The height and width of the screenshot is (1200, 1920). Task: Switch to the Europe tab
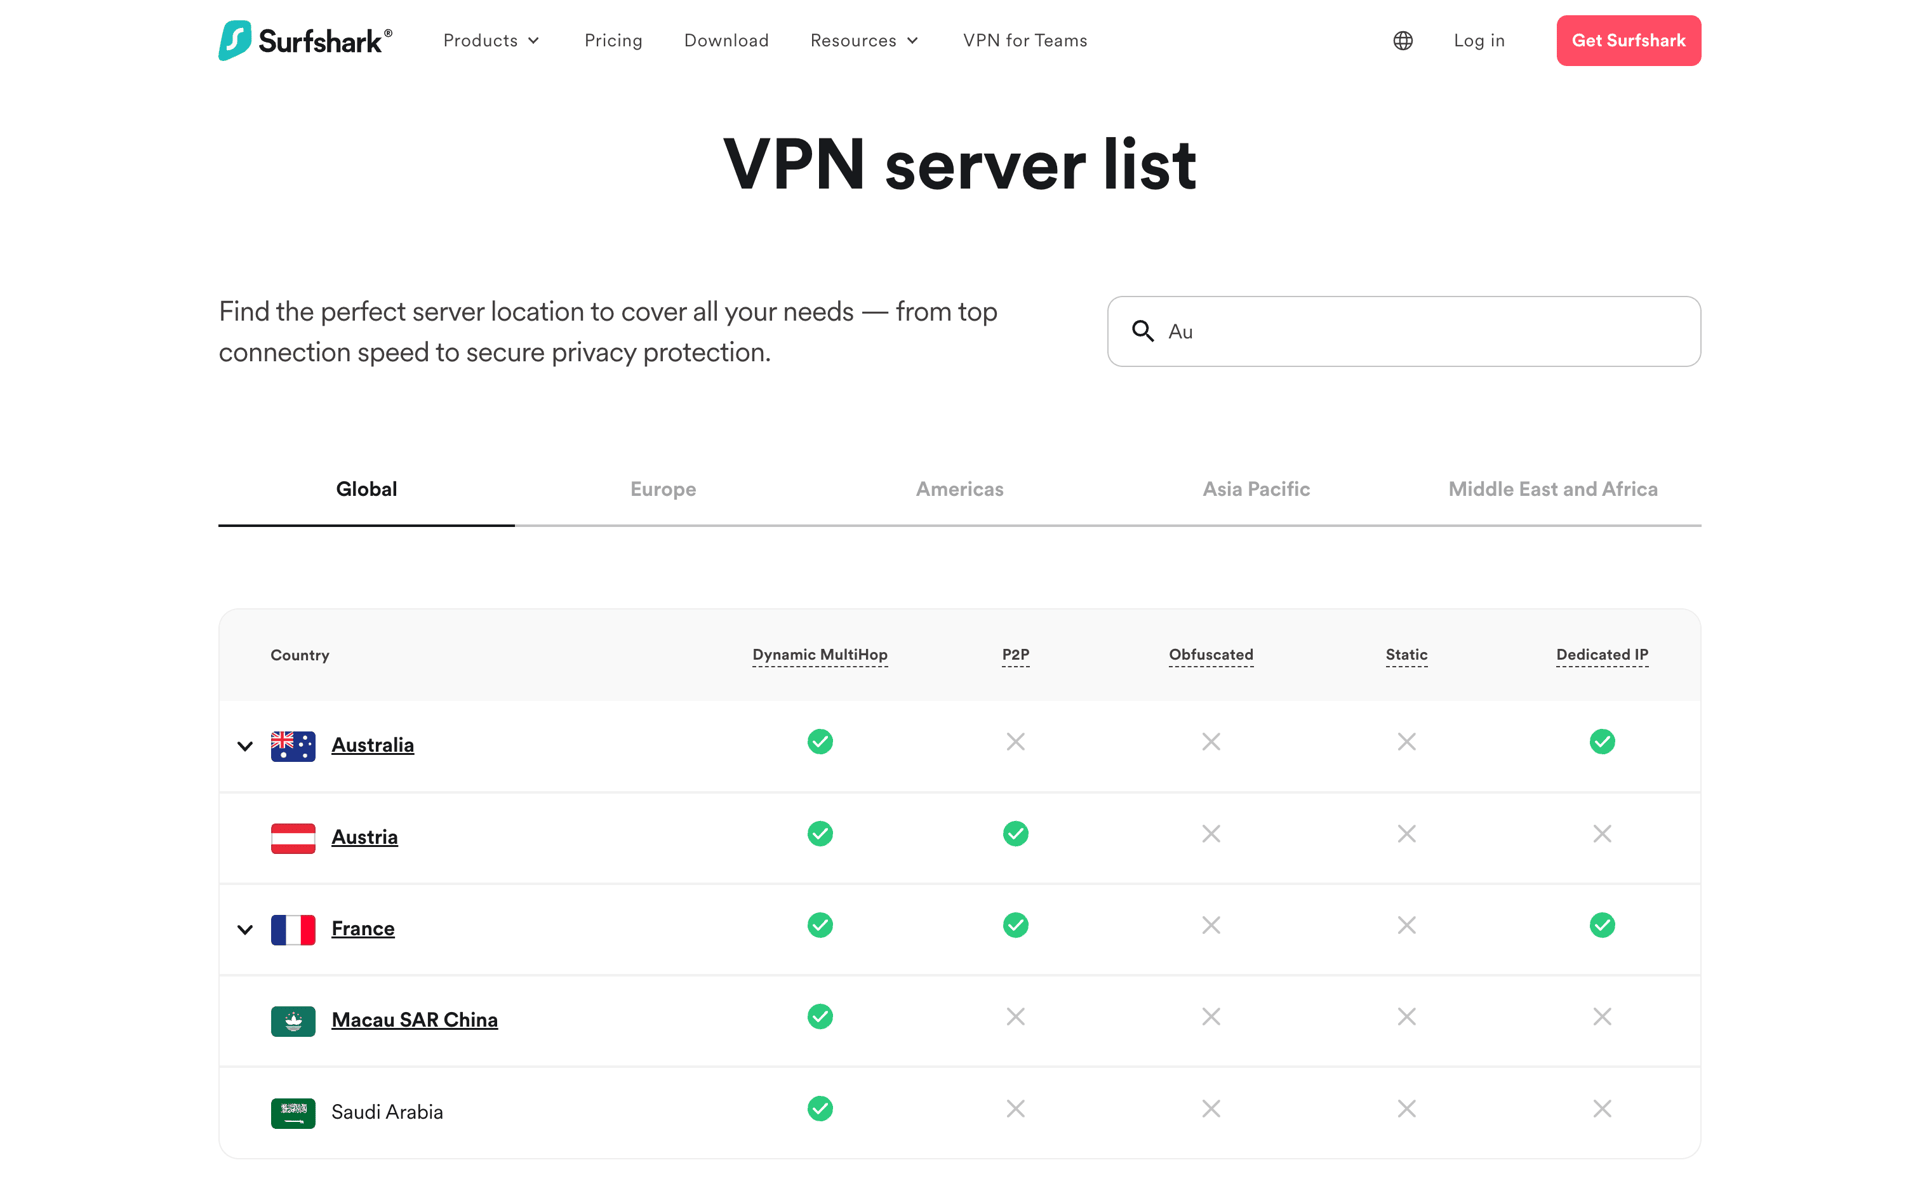tap(663, 489)
